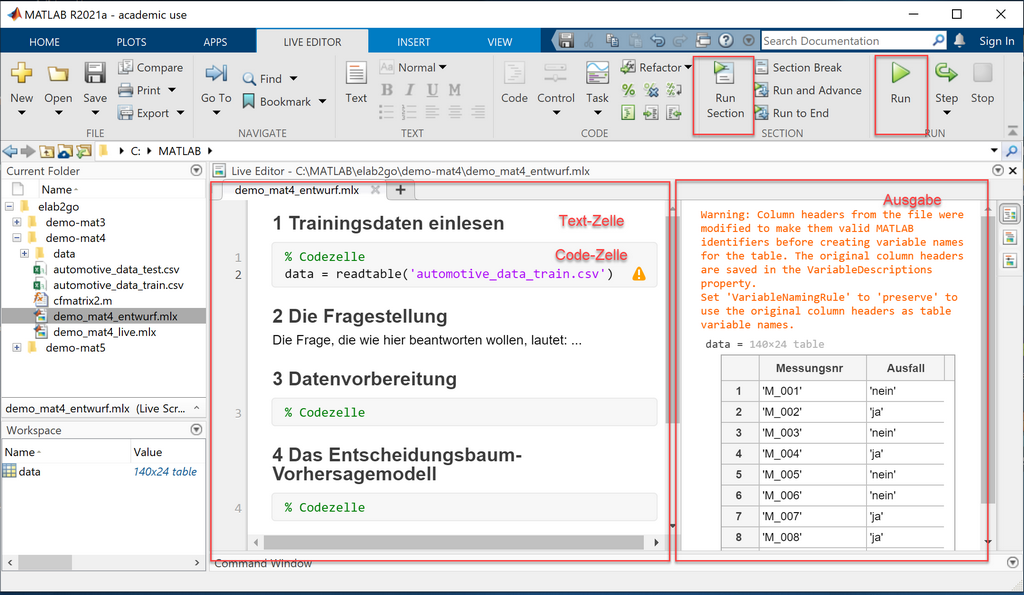Toggle numbered list formatting
This screenshot has height=595, width=1024.
click(409, 112)
